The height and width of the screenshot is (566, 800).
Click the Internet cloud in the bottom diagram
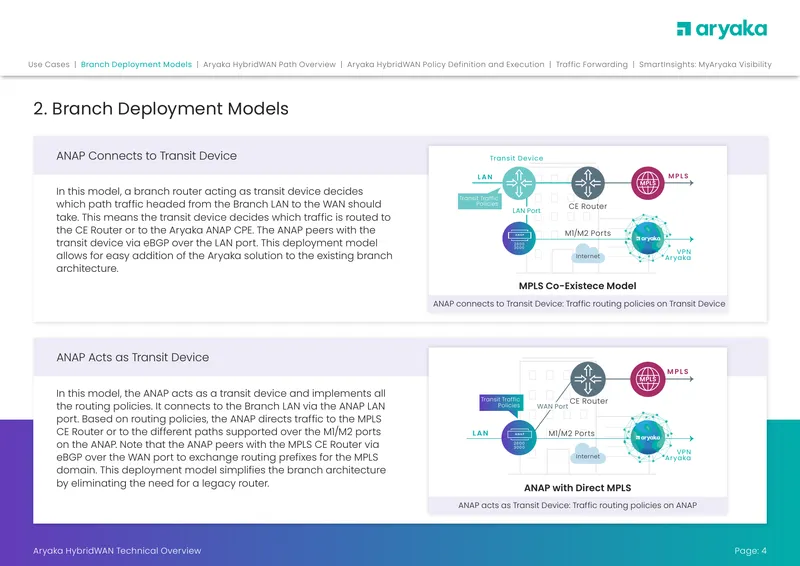pos(588,455)
